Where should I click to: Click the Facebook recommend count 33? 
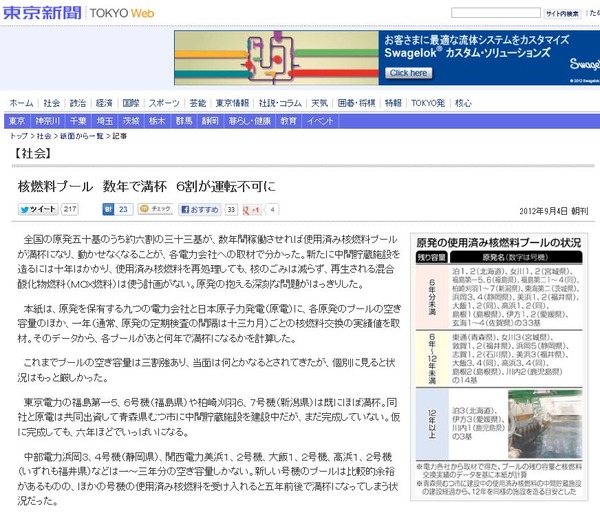(x=231, y=210)
